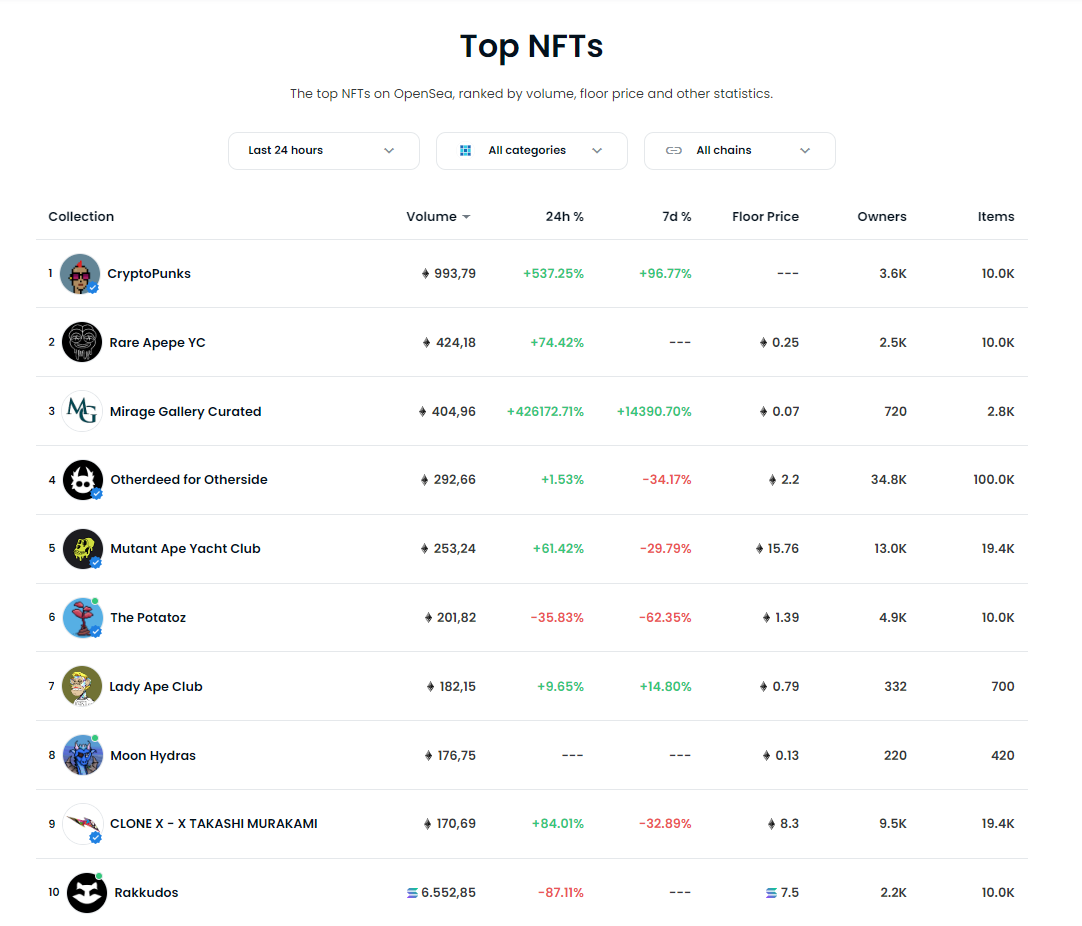Open the Rakkudos collection
This screenshot has width=1082, height=926.
[146, 893]
